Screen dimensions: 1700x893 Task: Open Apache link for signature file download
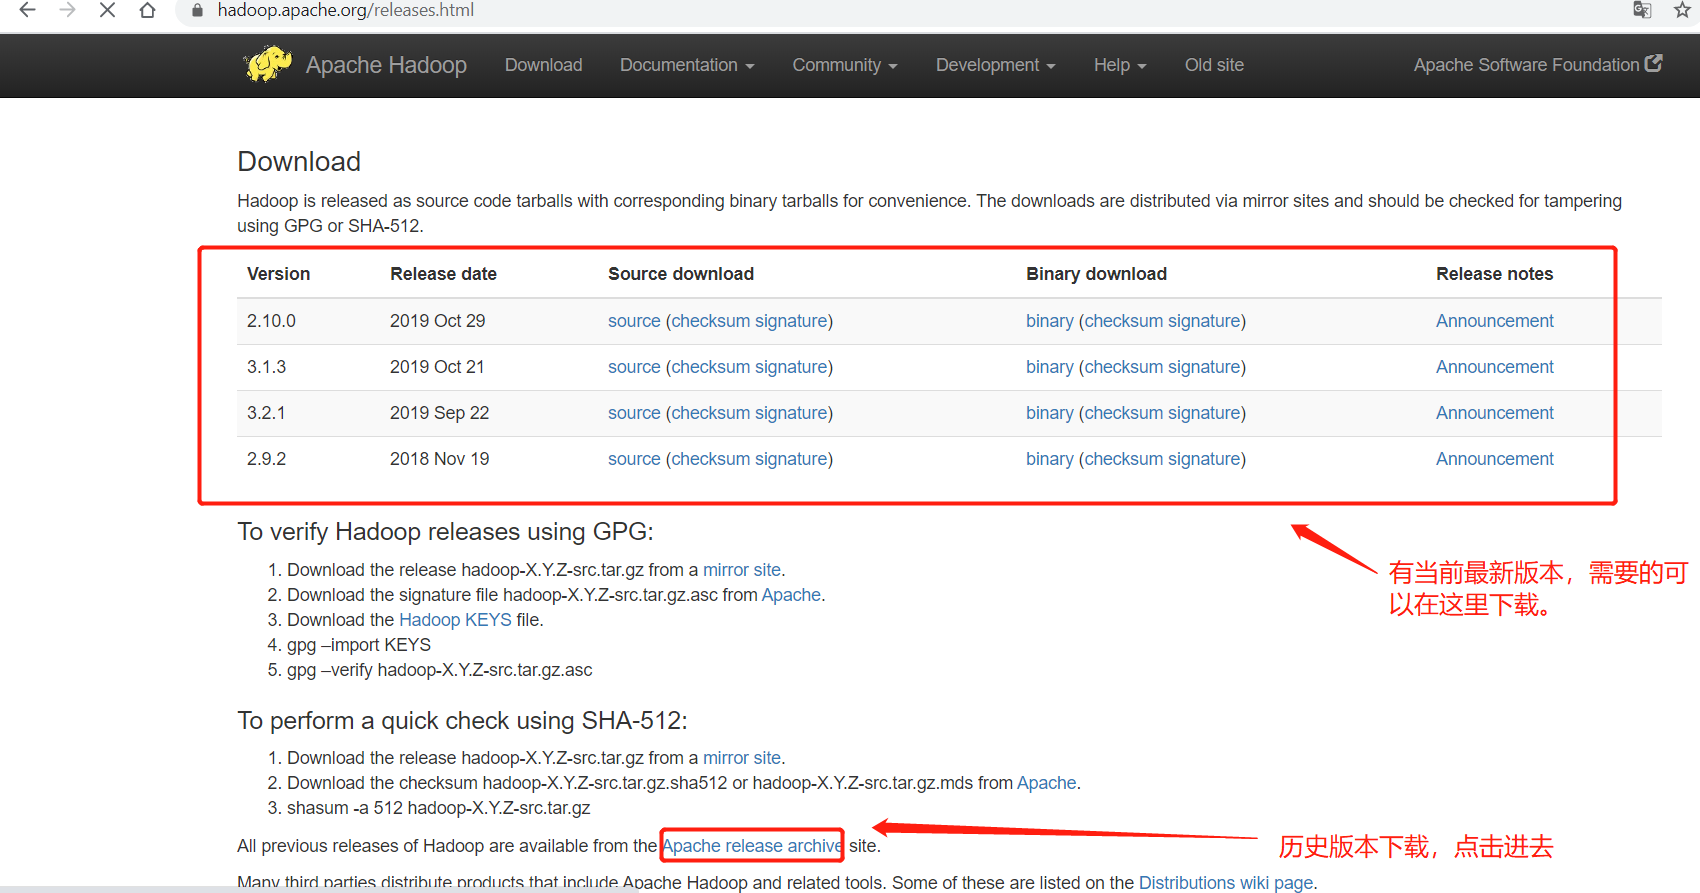[791, 595]
